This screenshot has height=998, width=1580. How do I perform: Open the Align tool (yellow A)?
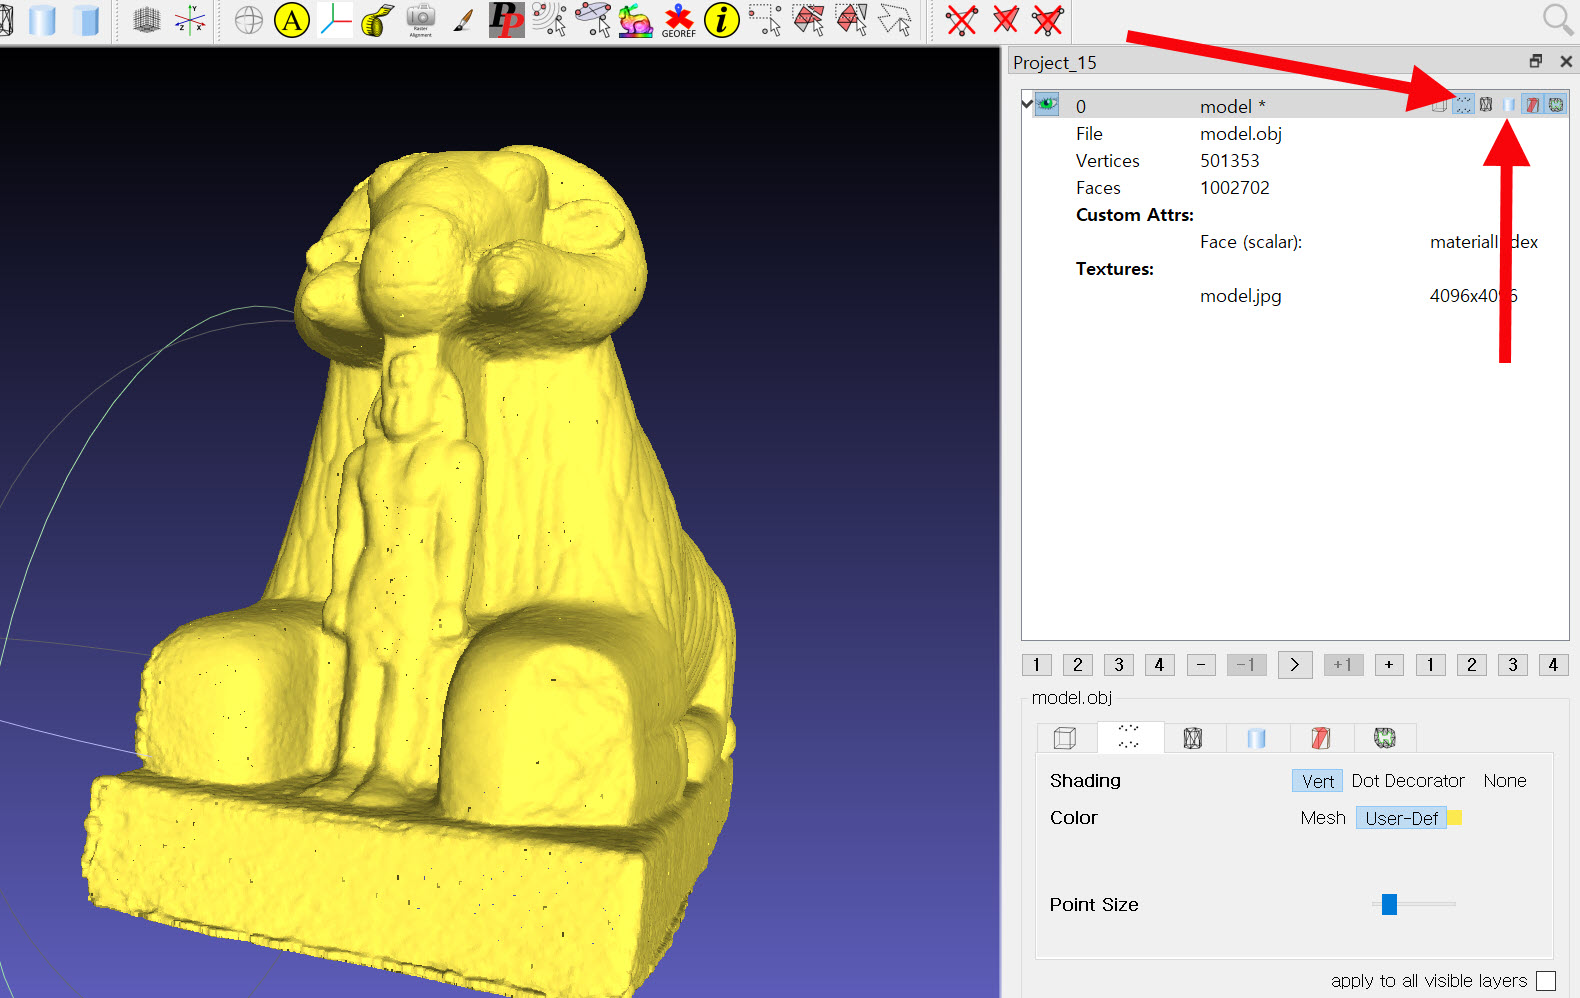pos(292,20)
